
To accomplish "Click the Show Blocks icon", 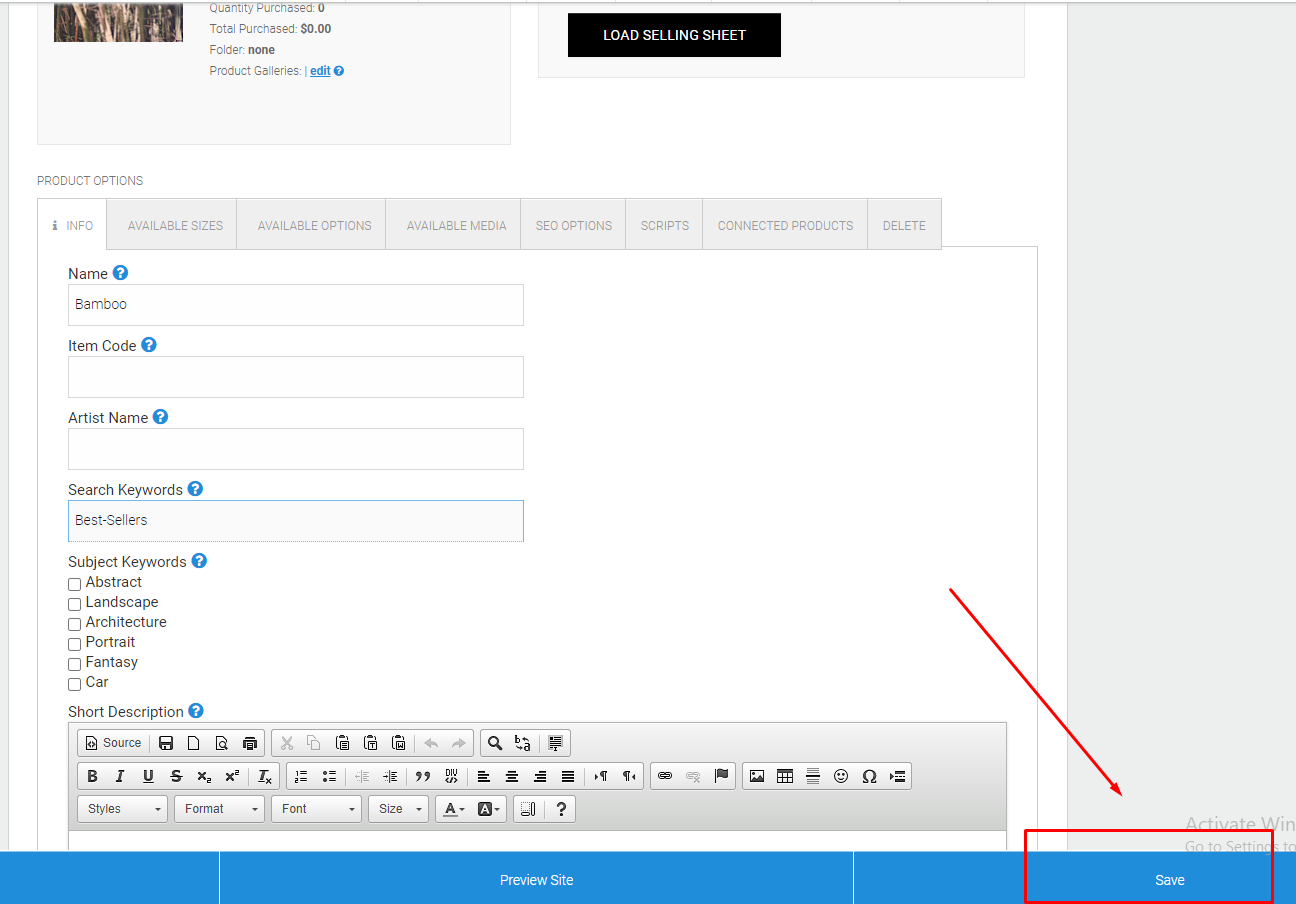I will point(529,809).
